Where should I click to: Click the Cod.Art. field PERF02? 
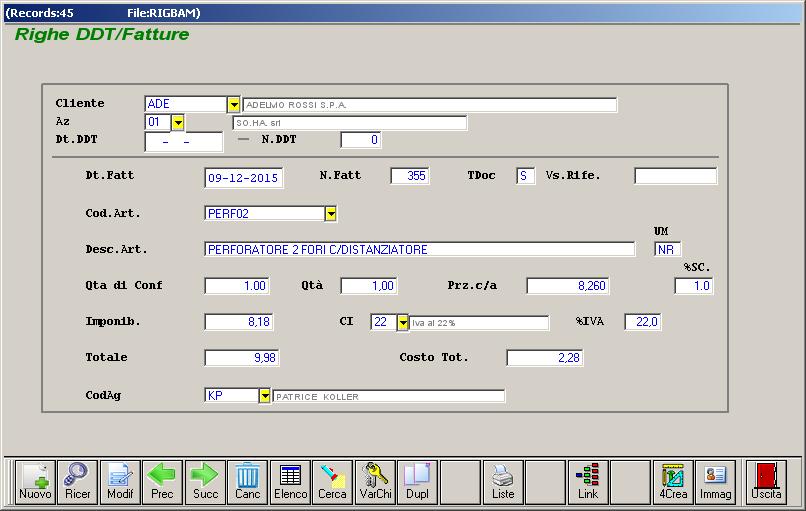coord(264,213)
